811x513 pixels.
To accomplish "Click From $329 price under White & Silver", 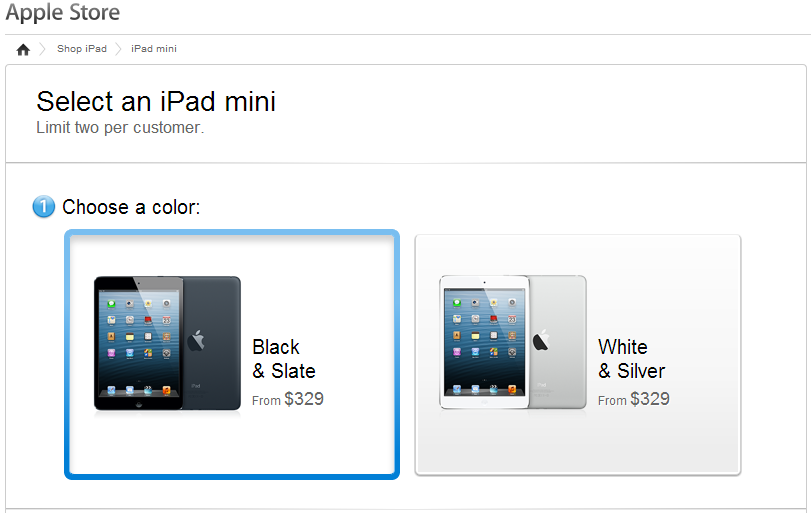I will (634, 399).
